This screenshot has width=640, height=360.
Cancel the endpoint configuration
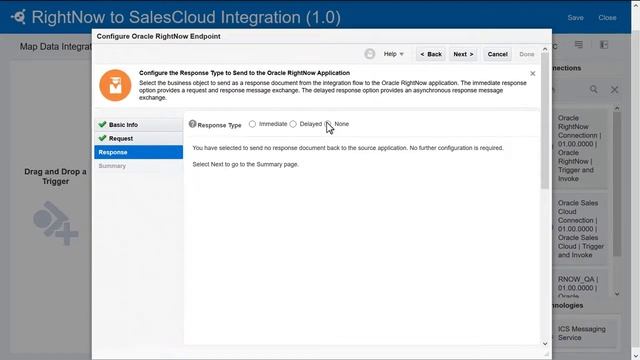[497, 54]
